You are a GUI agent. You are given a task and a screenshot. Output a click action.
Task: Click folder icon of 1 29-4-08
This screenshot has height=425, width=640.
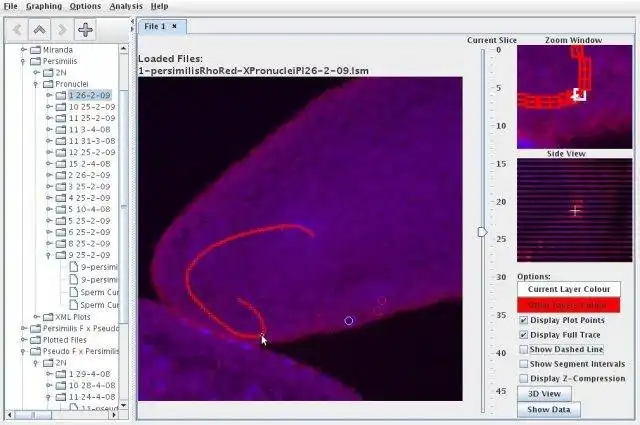tap(61, 374)
